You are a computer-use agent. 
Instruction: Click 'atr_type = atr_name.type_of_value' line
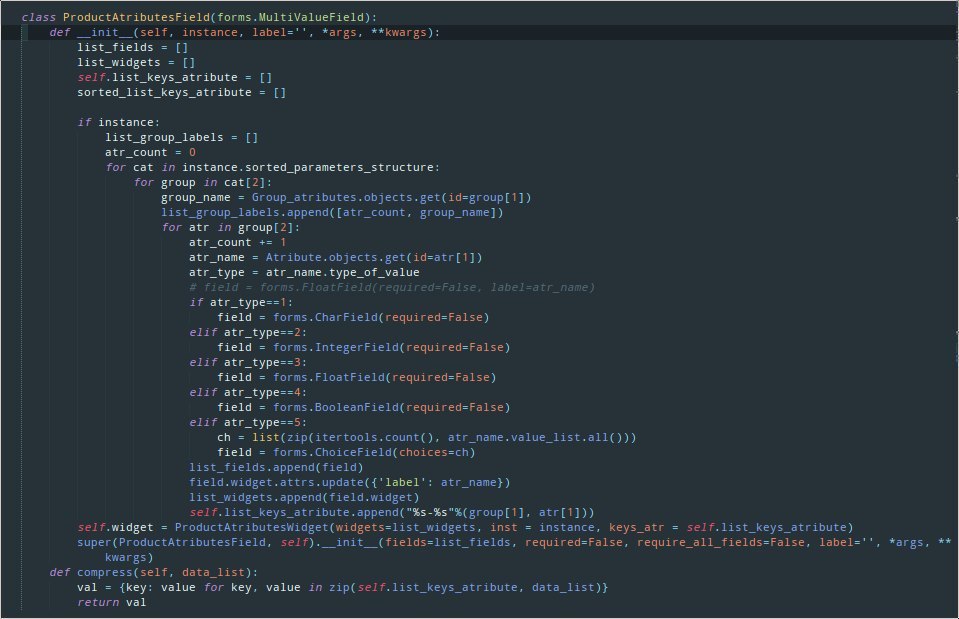click(304, 272)
